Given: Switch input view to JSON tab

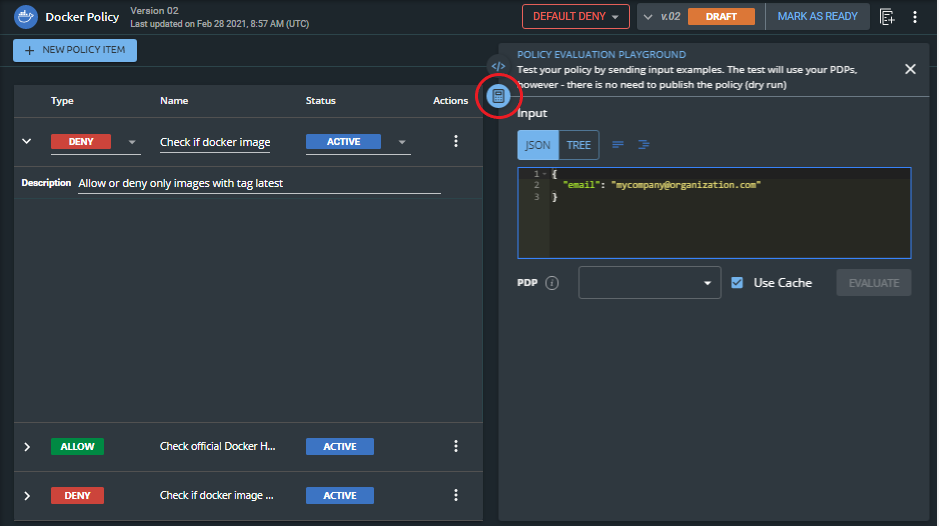Looking at the screenshot, I should [x=538, y=145].
